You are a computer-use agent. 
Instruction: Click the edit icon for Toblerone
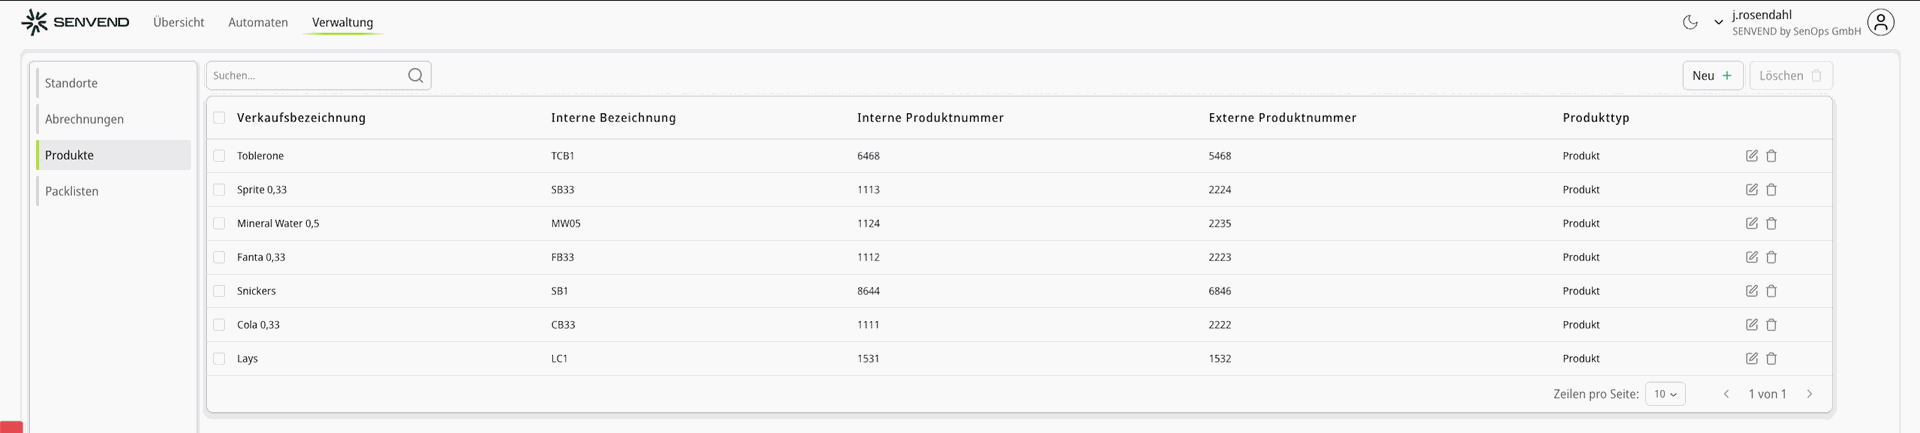tap(1751, 156)
